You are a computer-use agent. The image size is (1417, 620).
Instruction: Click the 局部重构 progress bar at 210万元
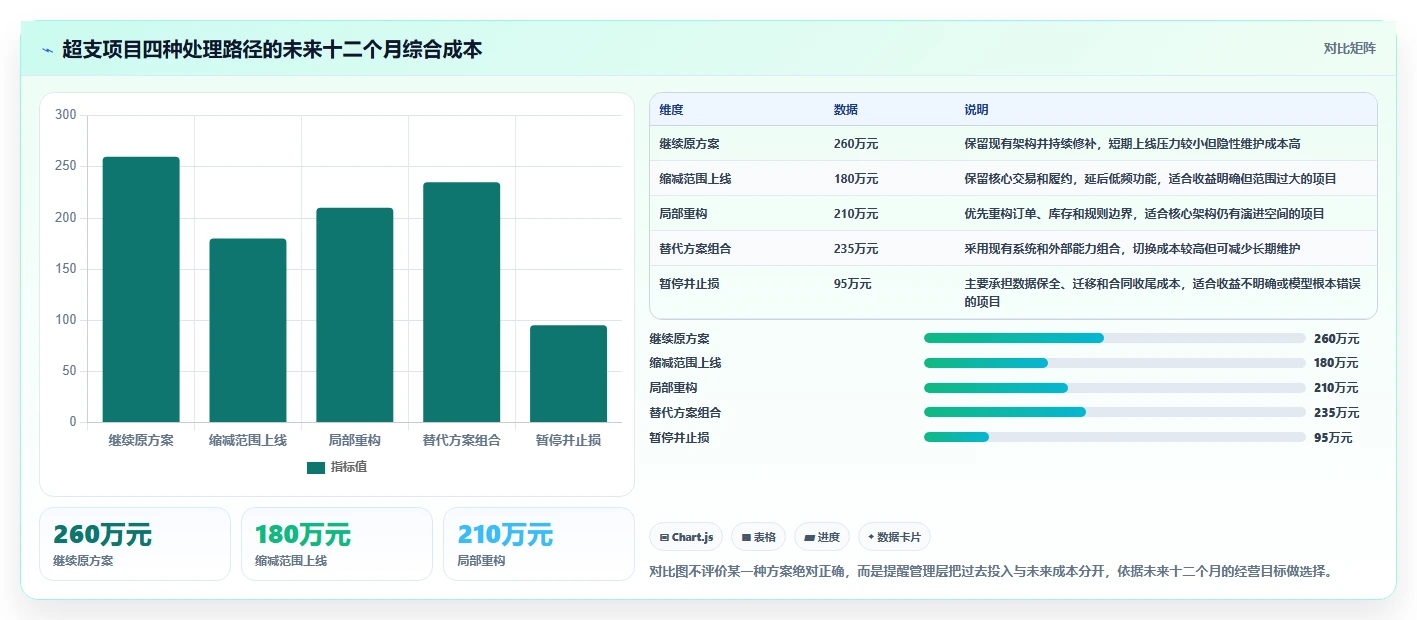tap(1115, 388)
